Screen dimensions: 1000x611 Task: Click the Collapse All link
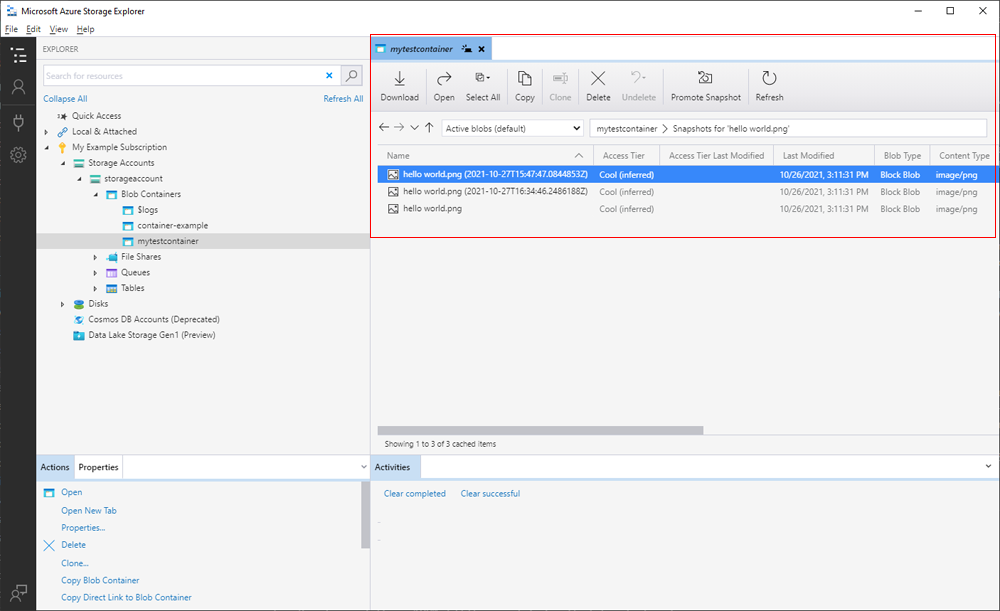pos(65,99)
